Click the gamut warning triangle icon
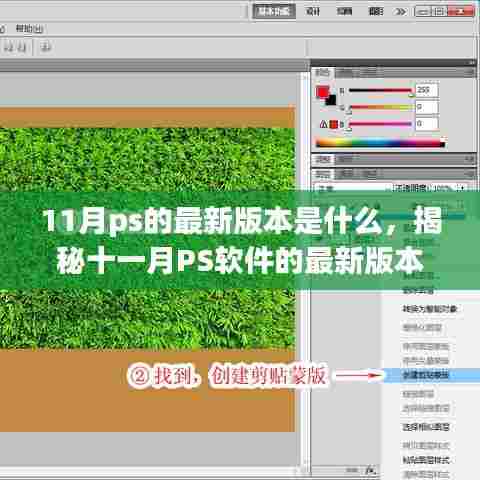Screen dimensions: 480x480 323,125
